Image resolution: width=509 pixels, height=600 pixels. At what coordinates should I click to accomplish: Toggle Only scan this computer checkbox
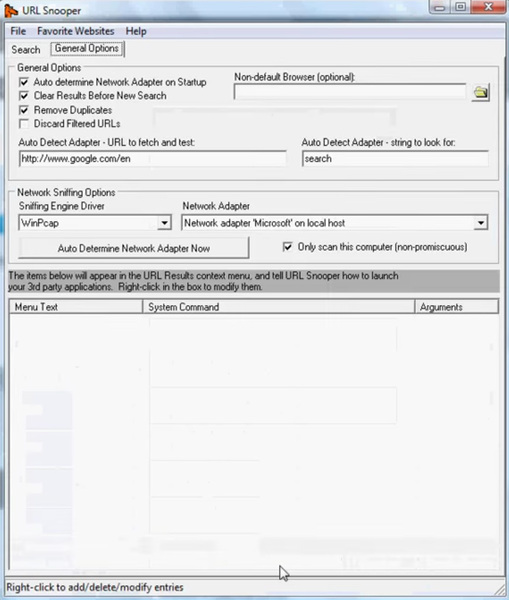pos(287,247)
